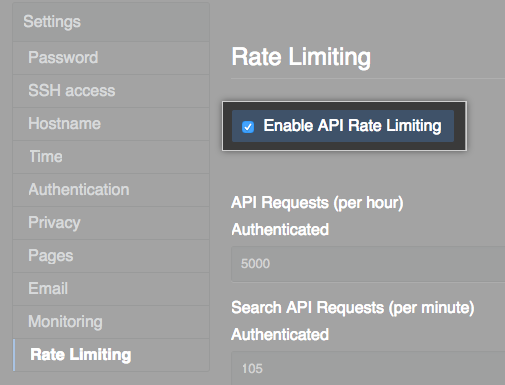Navigate to Authentication settings

(x=111, y=190)
